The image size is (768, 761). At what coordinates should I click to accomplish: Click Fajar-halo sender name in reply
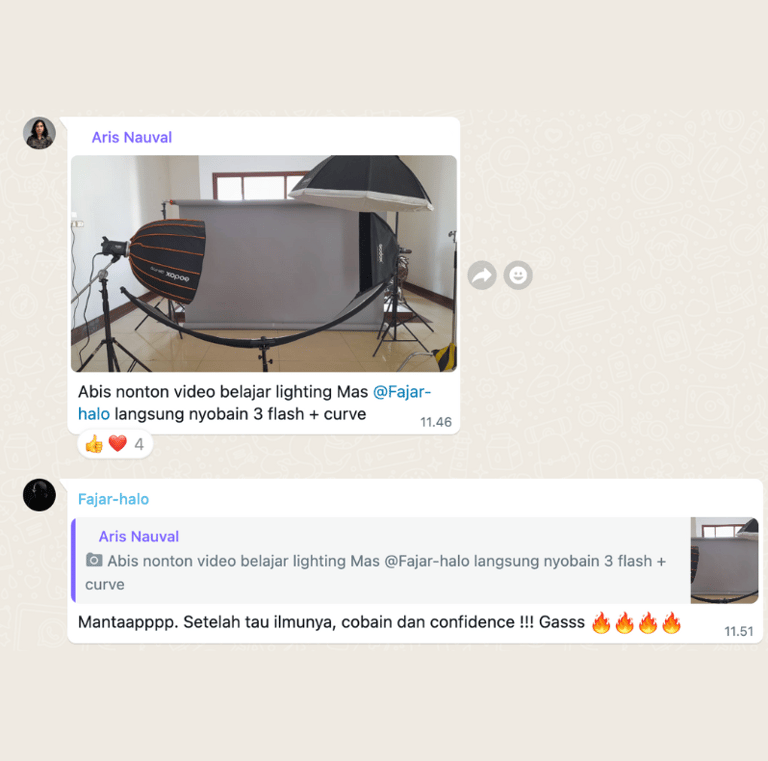point(114,499)
